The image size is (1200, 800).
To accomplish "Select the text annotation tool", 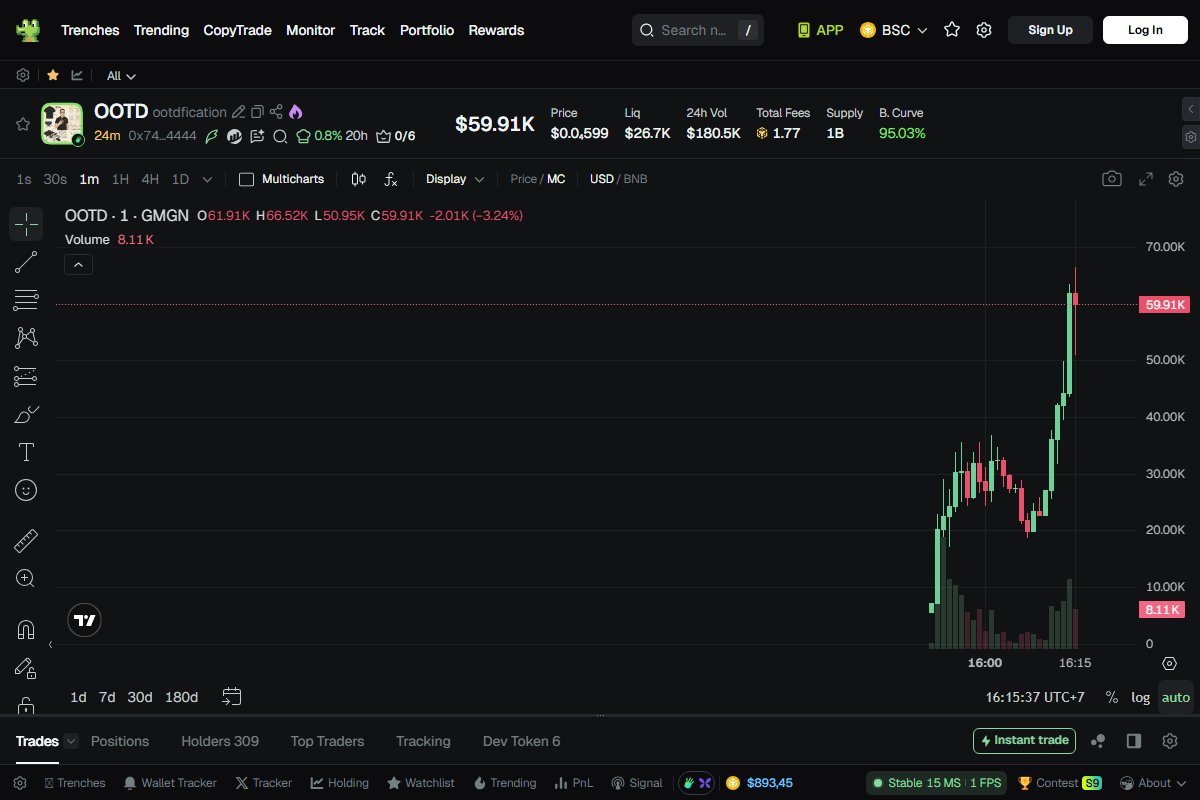I will click(x=26, y=452).
